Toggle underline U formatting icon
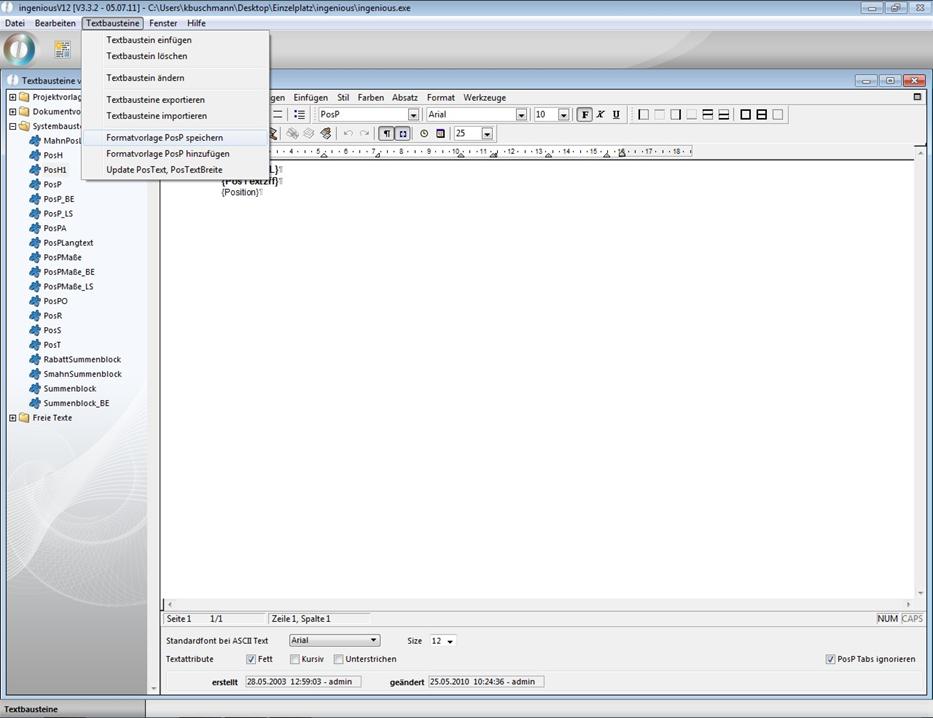This screenshot has width=933, height=718. pyautogui.click(x=616, y=115)
